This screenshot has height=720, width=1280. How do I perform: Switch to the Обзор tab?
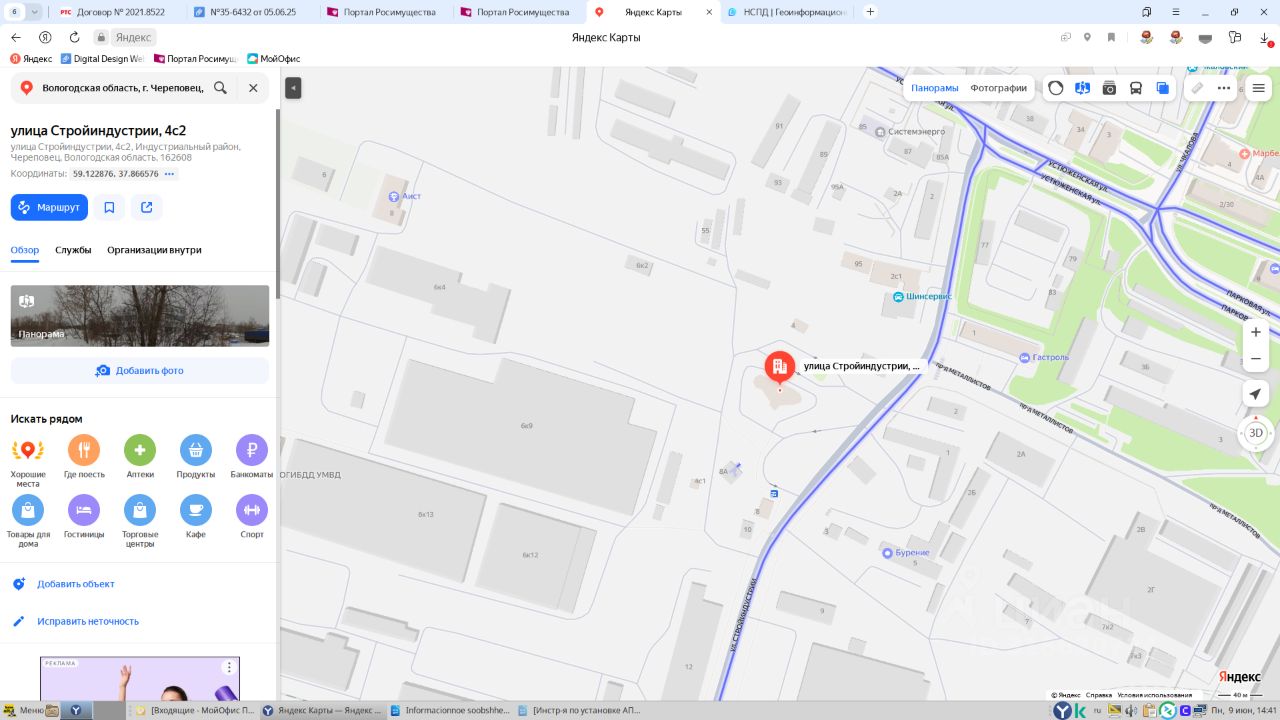point(25,250)
